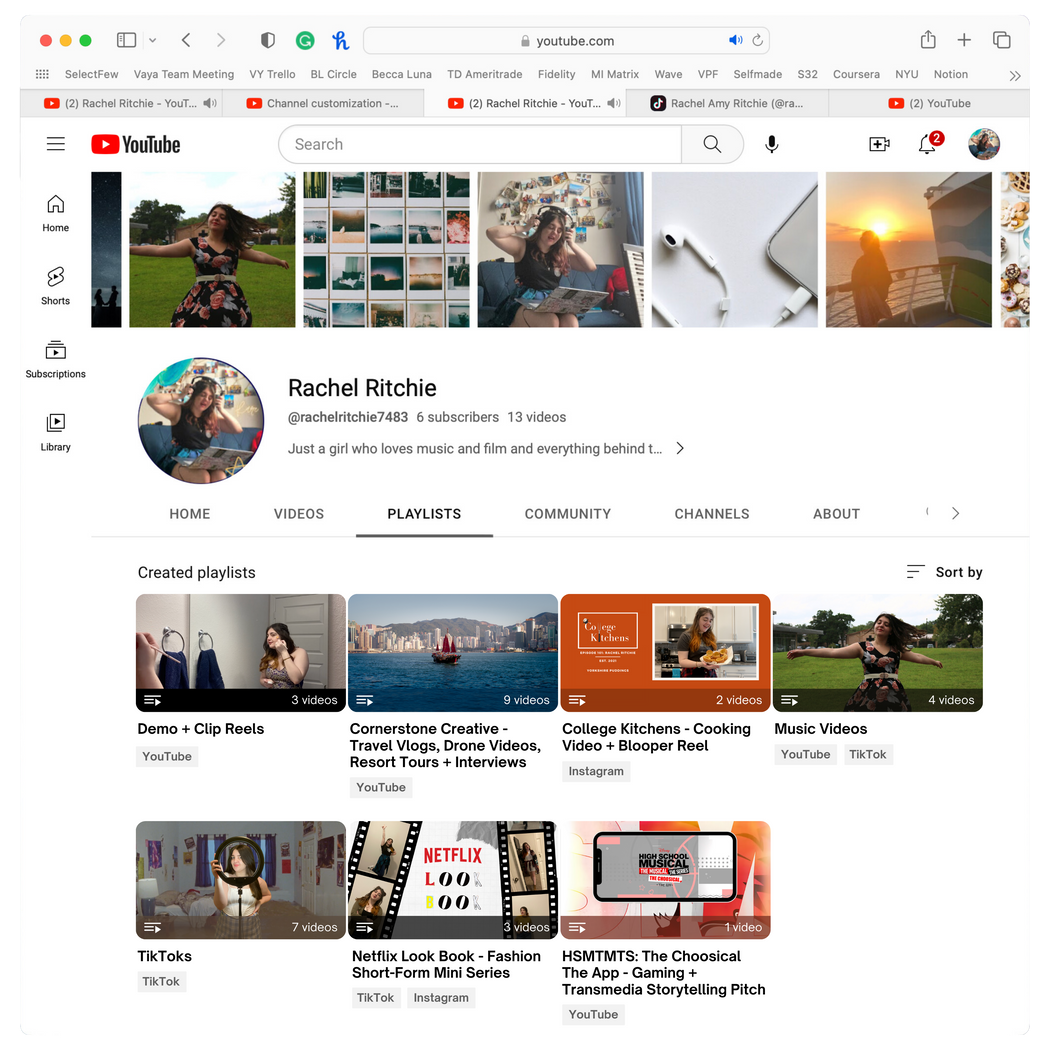The image size is (1050, 1050).
Task: Open Library in the left sidebar
Action: [56, 432]
